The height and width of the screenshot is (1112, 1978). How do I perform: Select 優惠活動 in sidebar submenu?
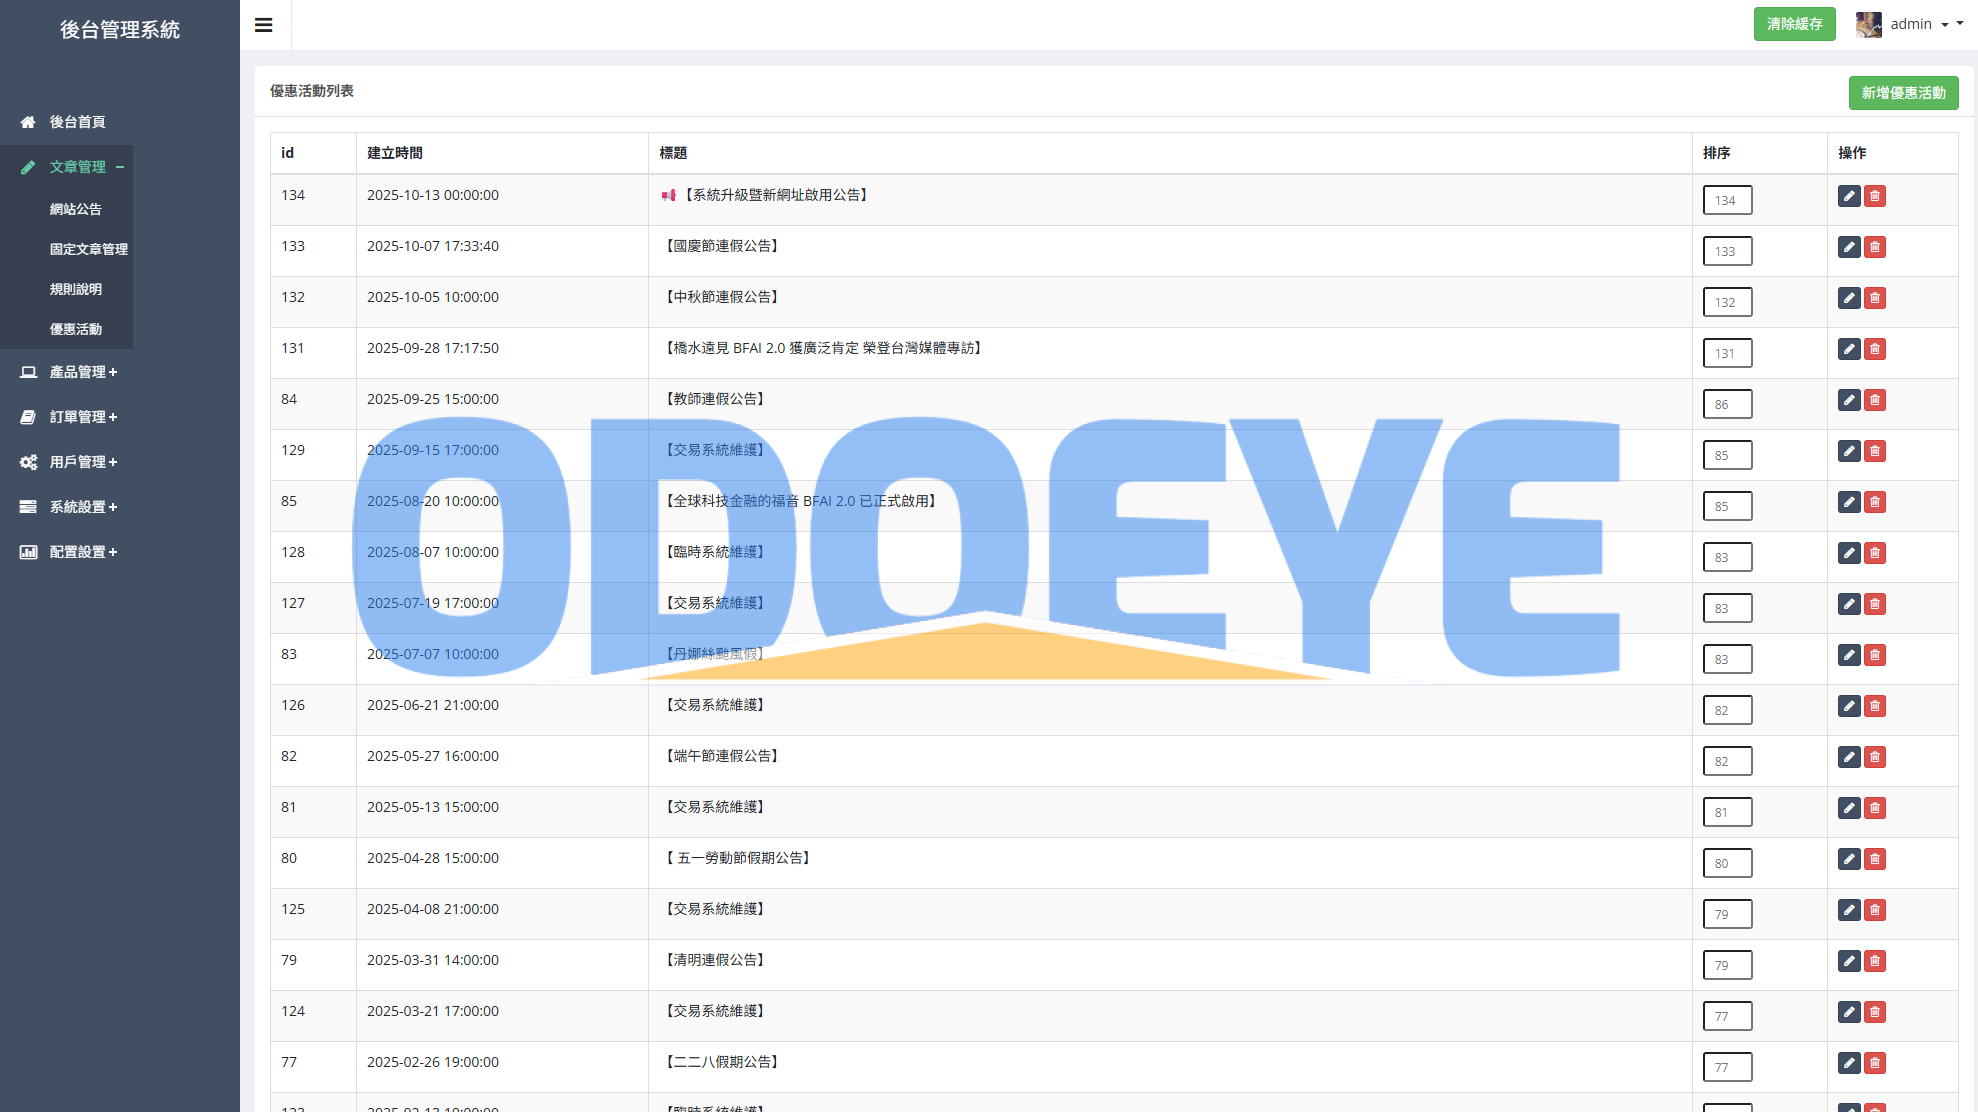pos(76,329)
